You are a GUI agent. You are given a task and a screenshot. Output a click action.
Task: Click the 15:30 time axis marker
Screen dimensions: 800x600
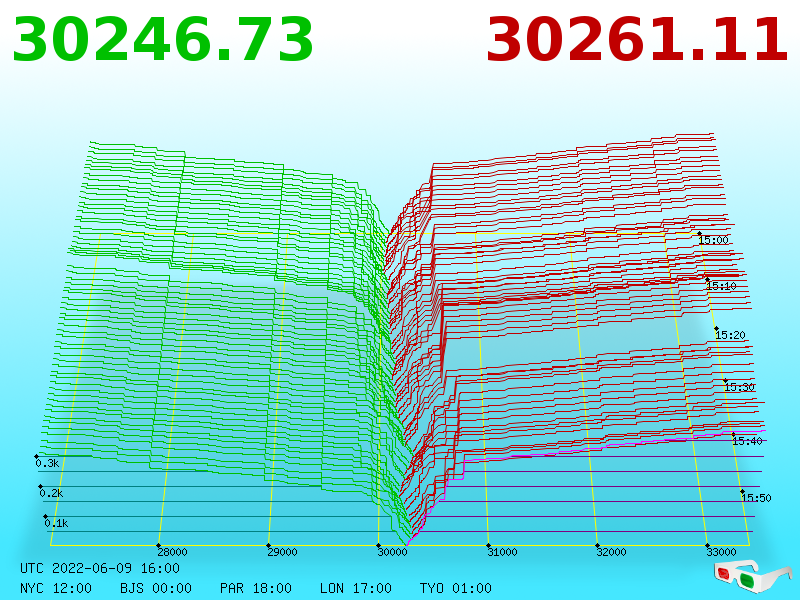tap(739, 387)
